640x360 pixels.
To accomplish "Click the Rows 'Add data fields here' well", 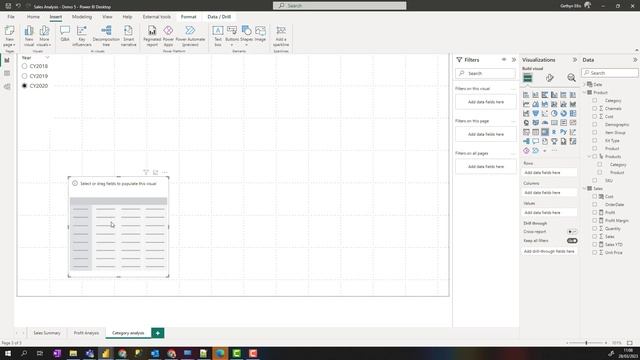I will click(x=549, y=173).
